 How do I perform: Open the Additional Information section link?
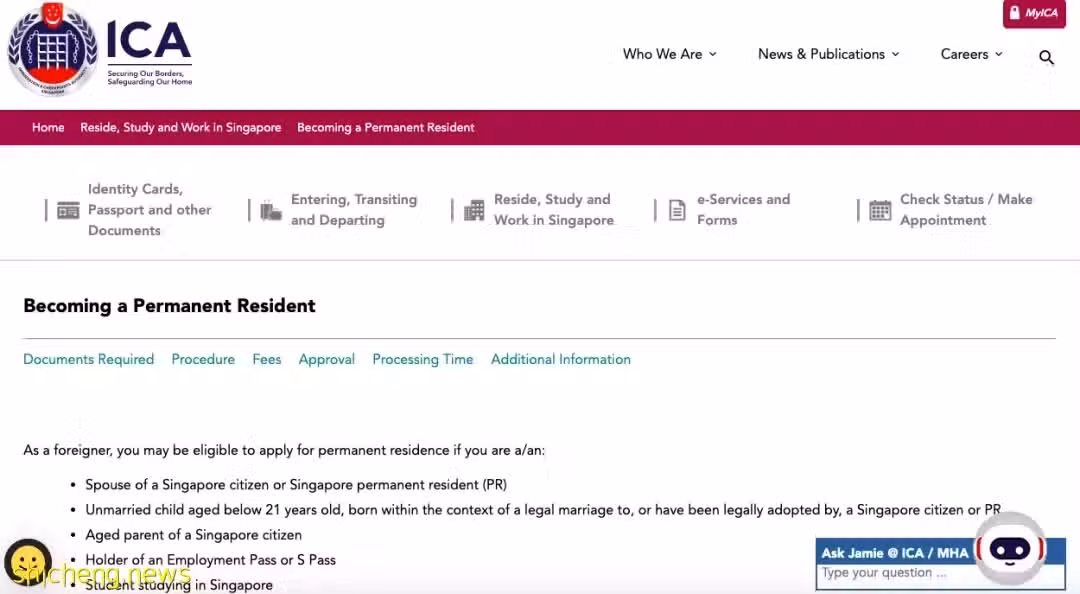pos(561,359)
